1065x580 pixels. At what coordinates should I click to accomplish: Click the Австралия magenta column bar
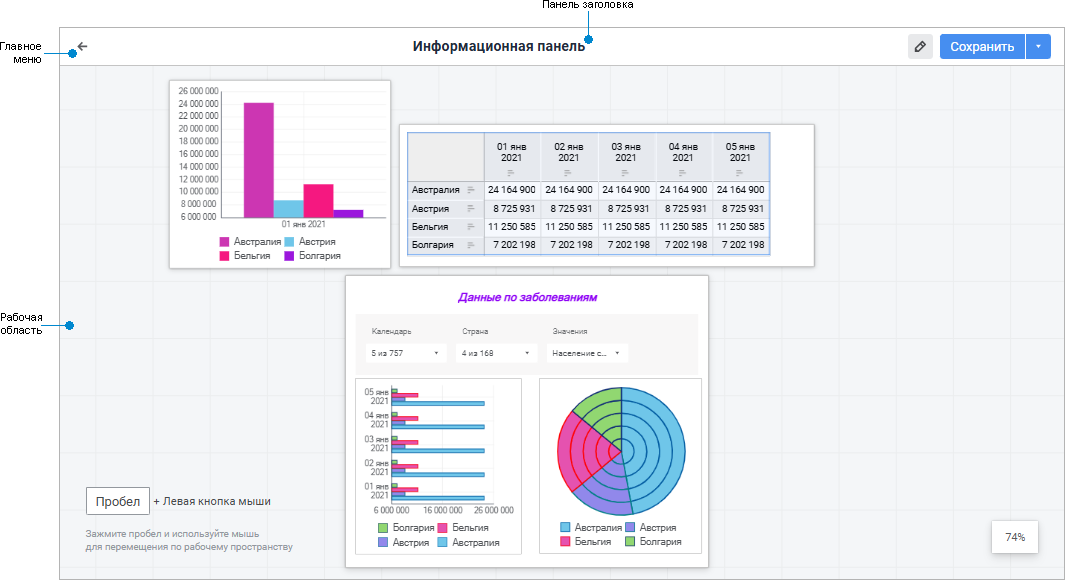click(259, 160)
